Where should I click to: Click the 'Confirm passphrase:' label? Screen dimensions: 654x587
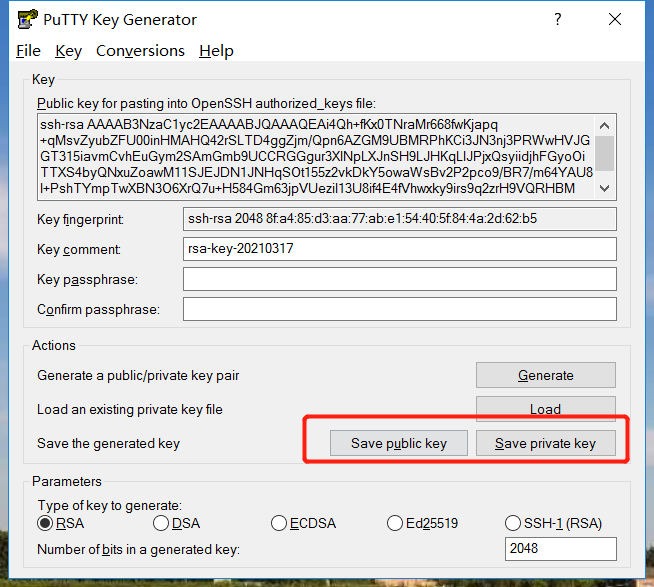pyautogui.click(x=98, y=310)
